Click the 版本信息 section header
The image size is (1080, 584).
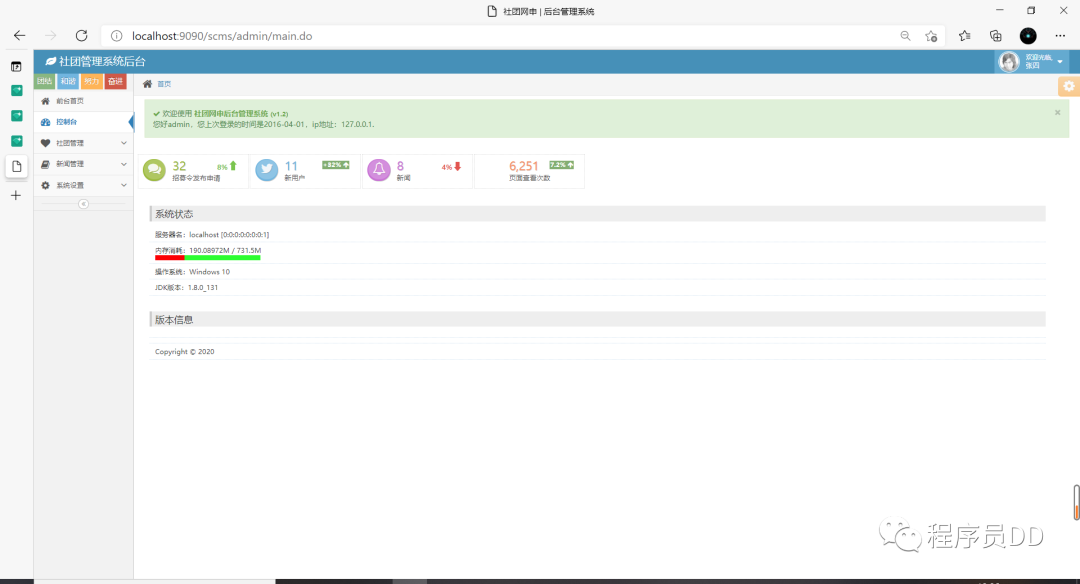pos(598,320)
